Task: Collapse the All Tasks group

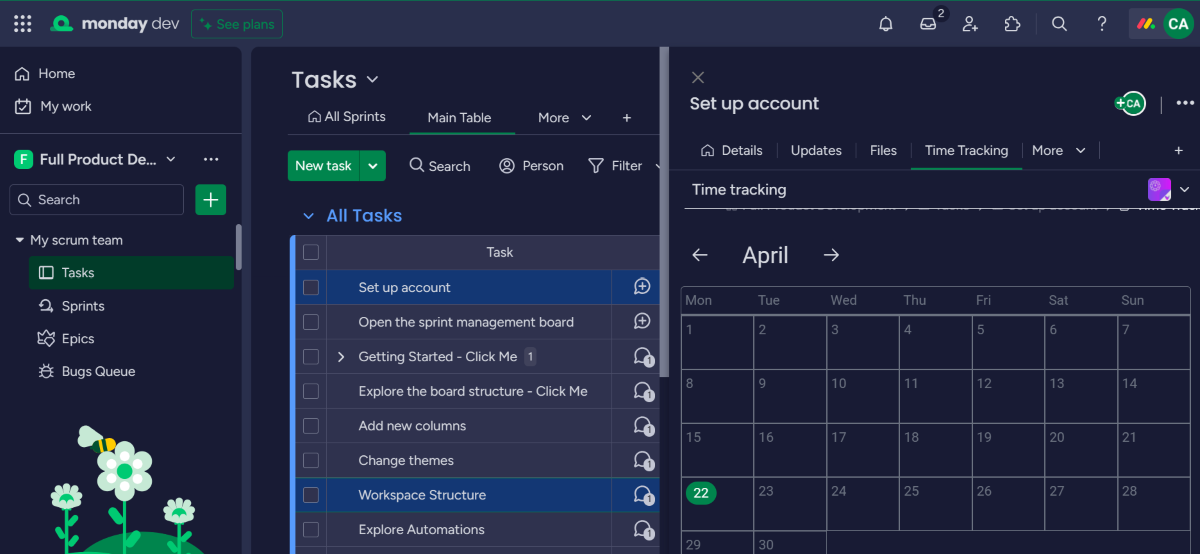Action: click(308, 216)
